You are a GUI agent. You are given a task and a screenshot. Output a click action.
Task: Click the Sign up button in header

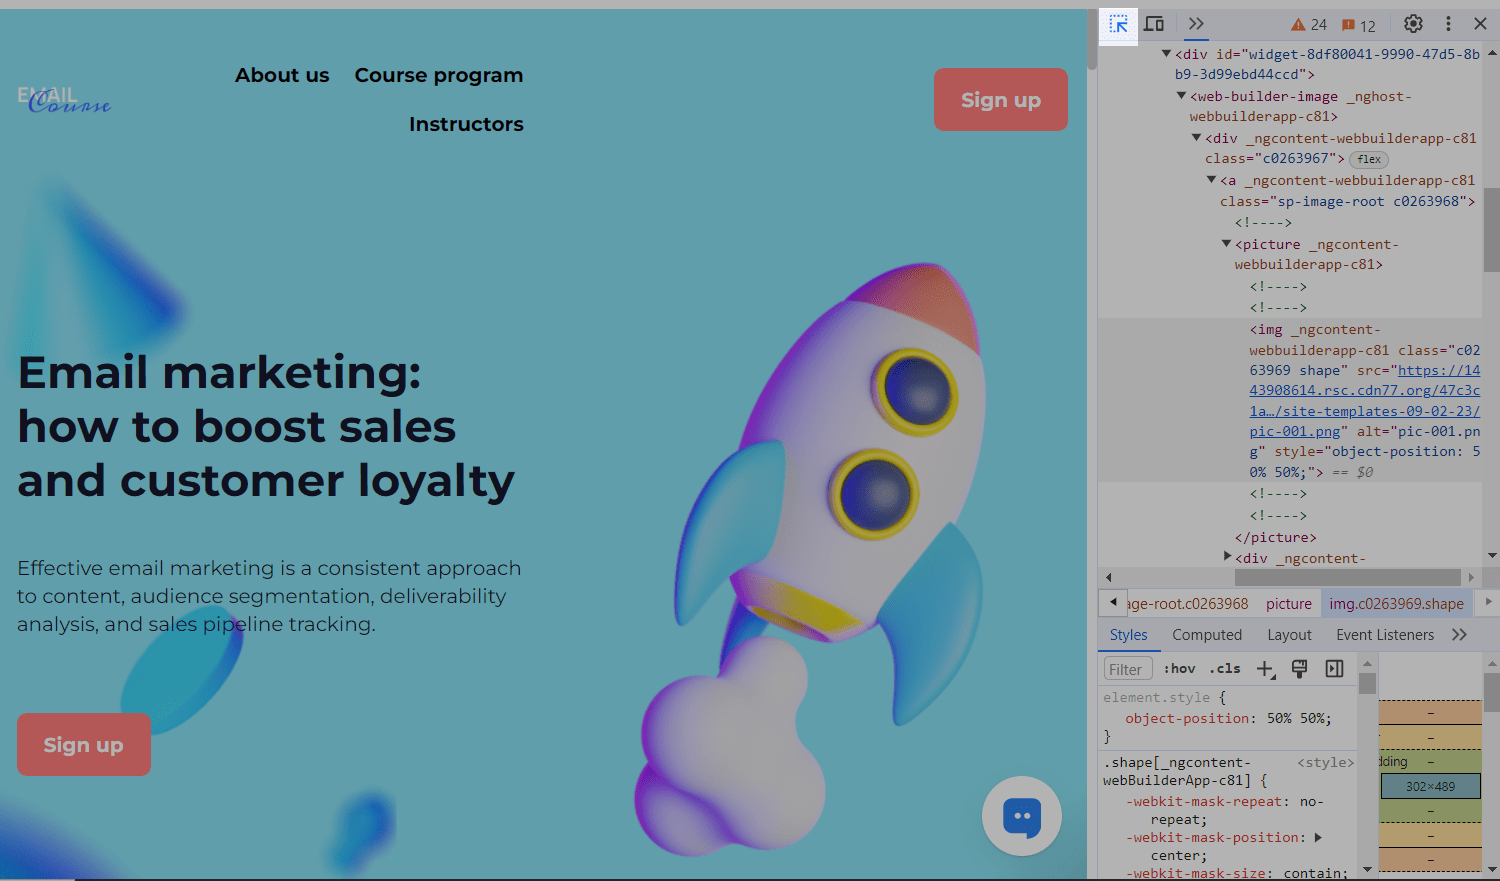point(1000,100)
